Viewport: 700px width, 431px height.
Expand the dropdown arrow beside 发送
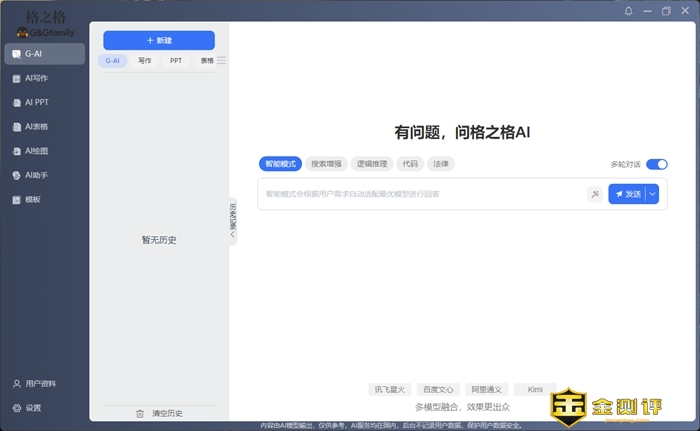(x=653, y=194)
